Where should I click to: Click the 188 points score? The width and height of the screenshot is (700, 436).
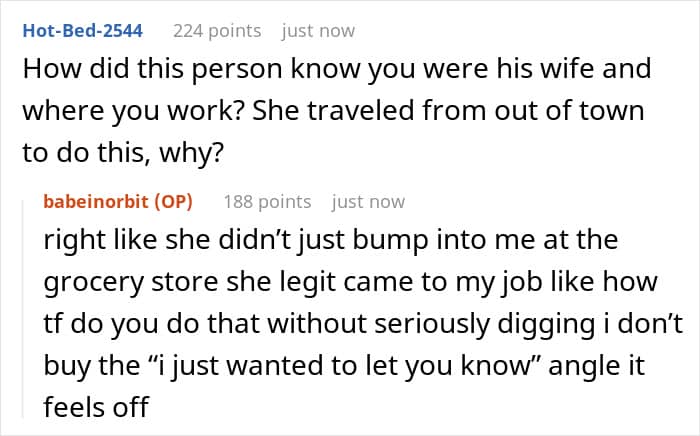[x=267, y=202]
